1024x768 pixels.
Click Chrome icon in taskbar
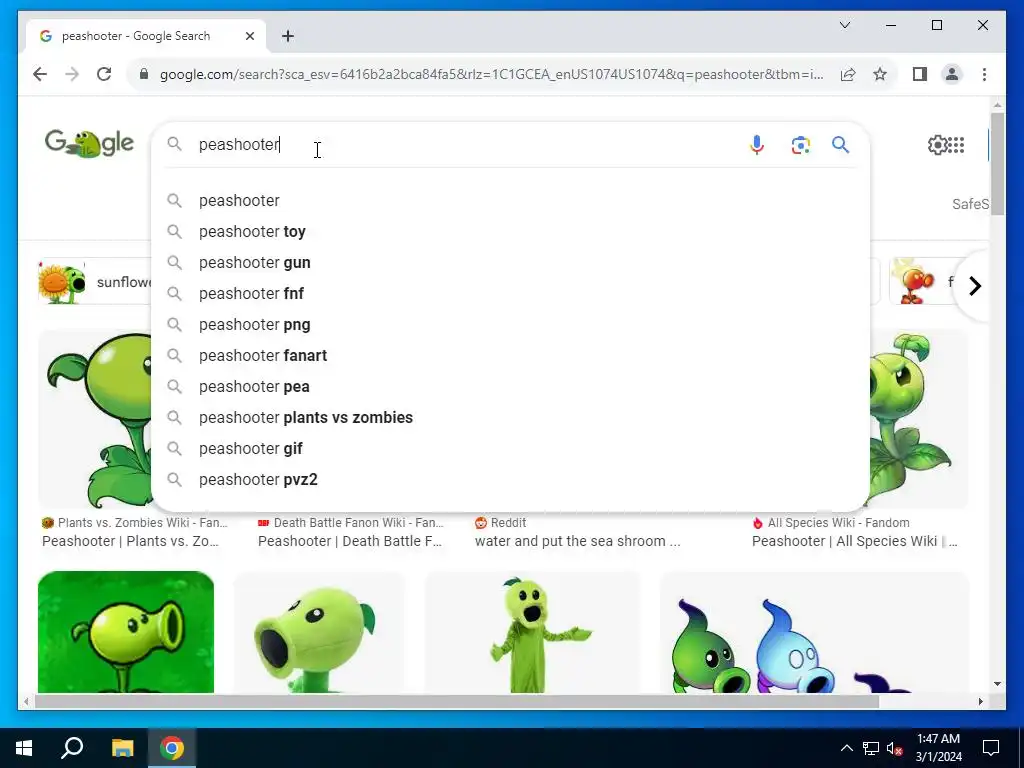[x=172, y=748]
